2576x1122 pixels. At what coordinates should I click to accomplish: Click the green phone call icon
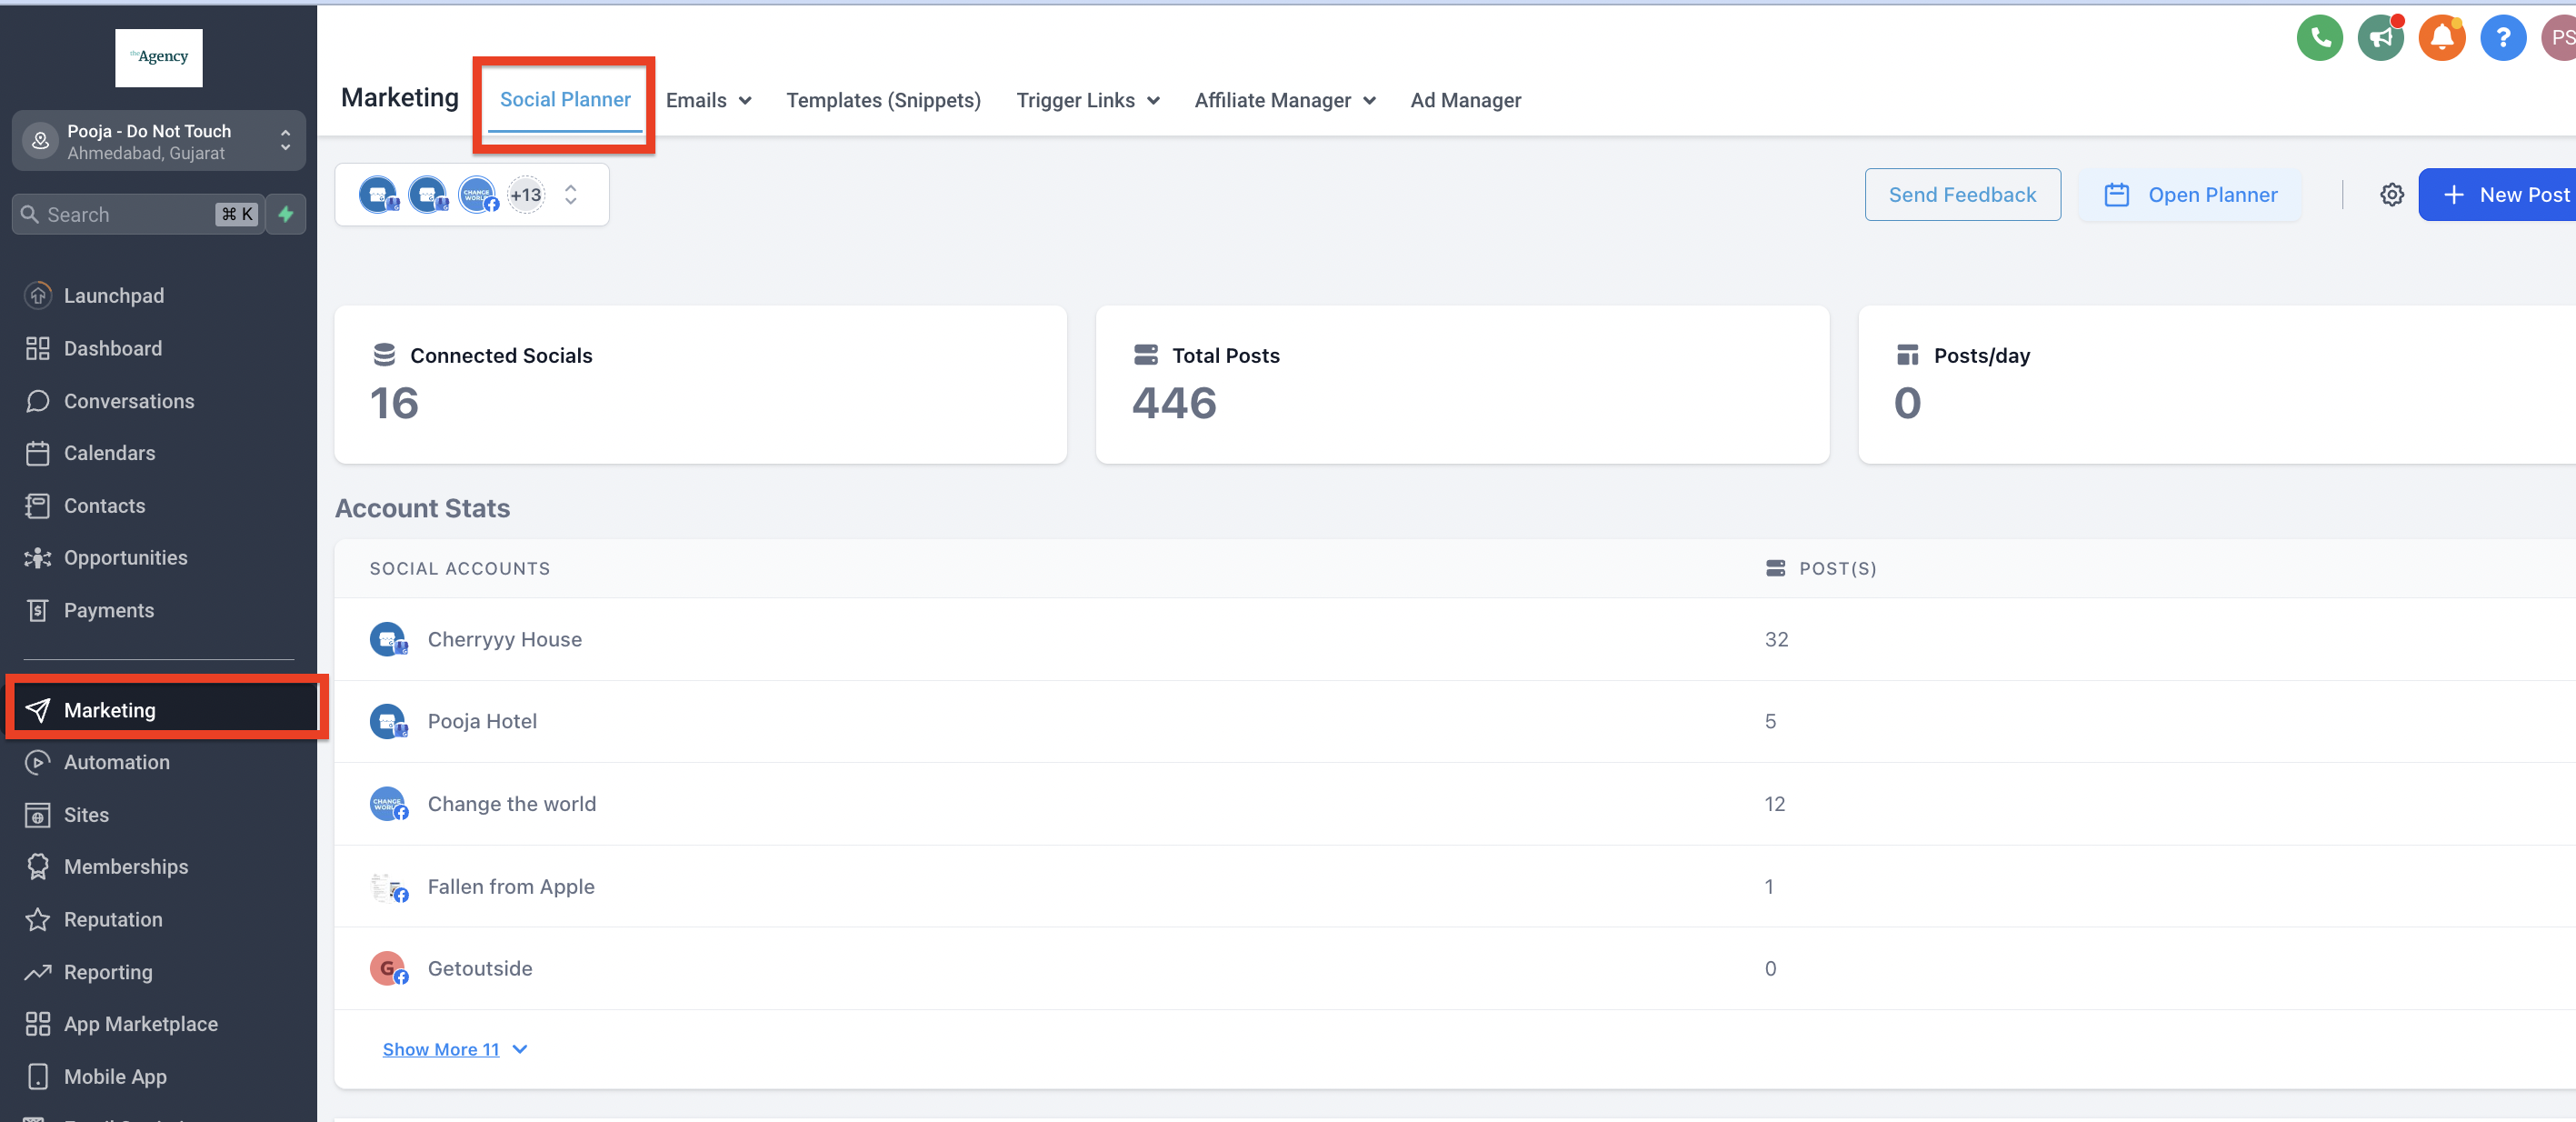click(x=2319, y=39)
